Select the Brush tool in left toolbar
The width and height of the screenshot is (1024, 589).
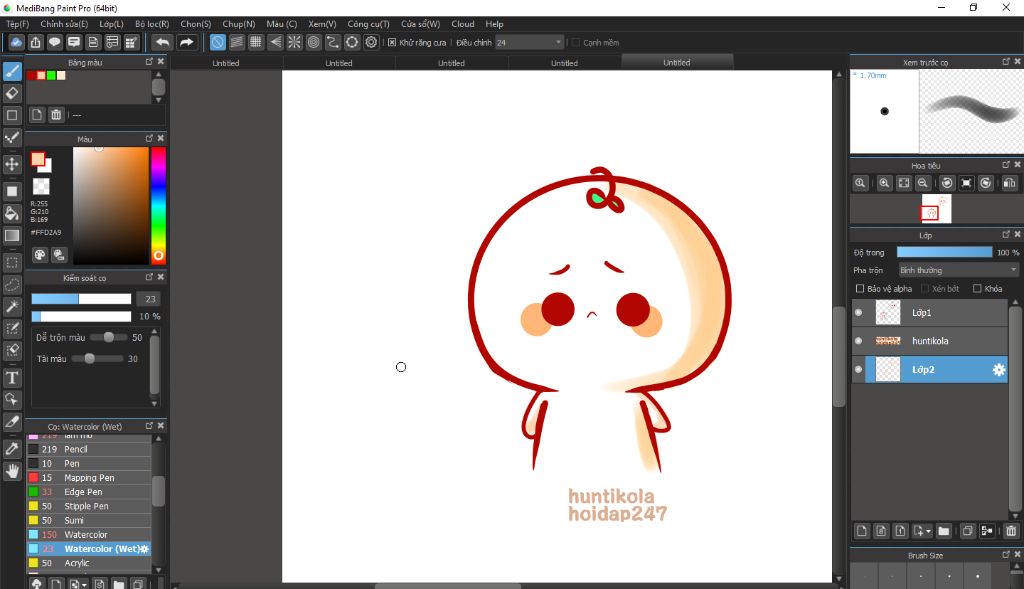12,71
